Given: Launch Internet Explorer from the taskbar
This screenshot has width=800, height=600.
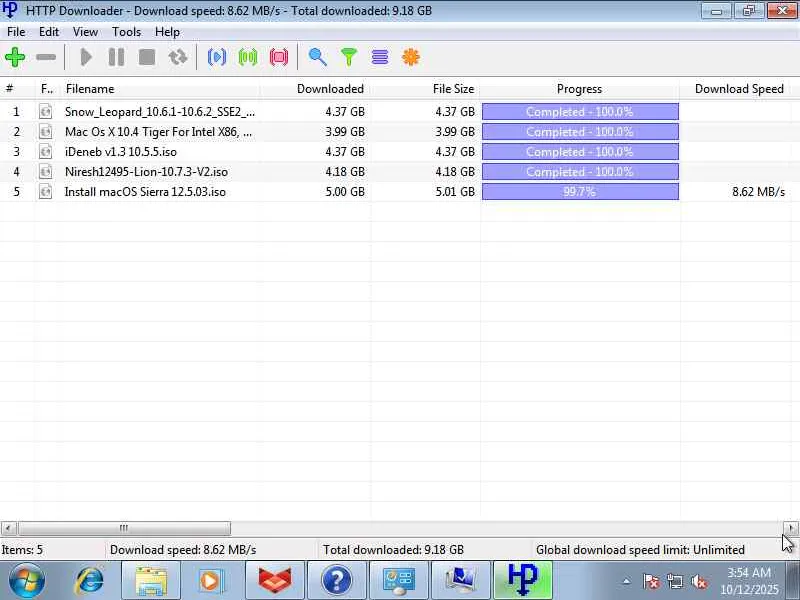Looking at the screenshot, I should (90, 581).
